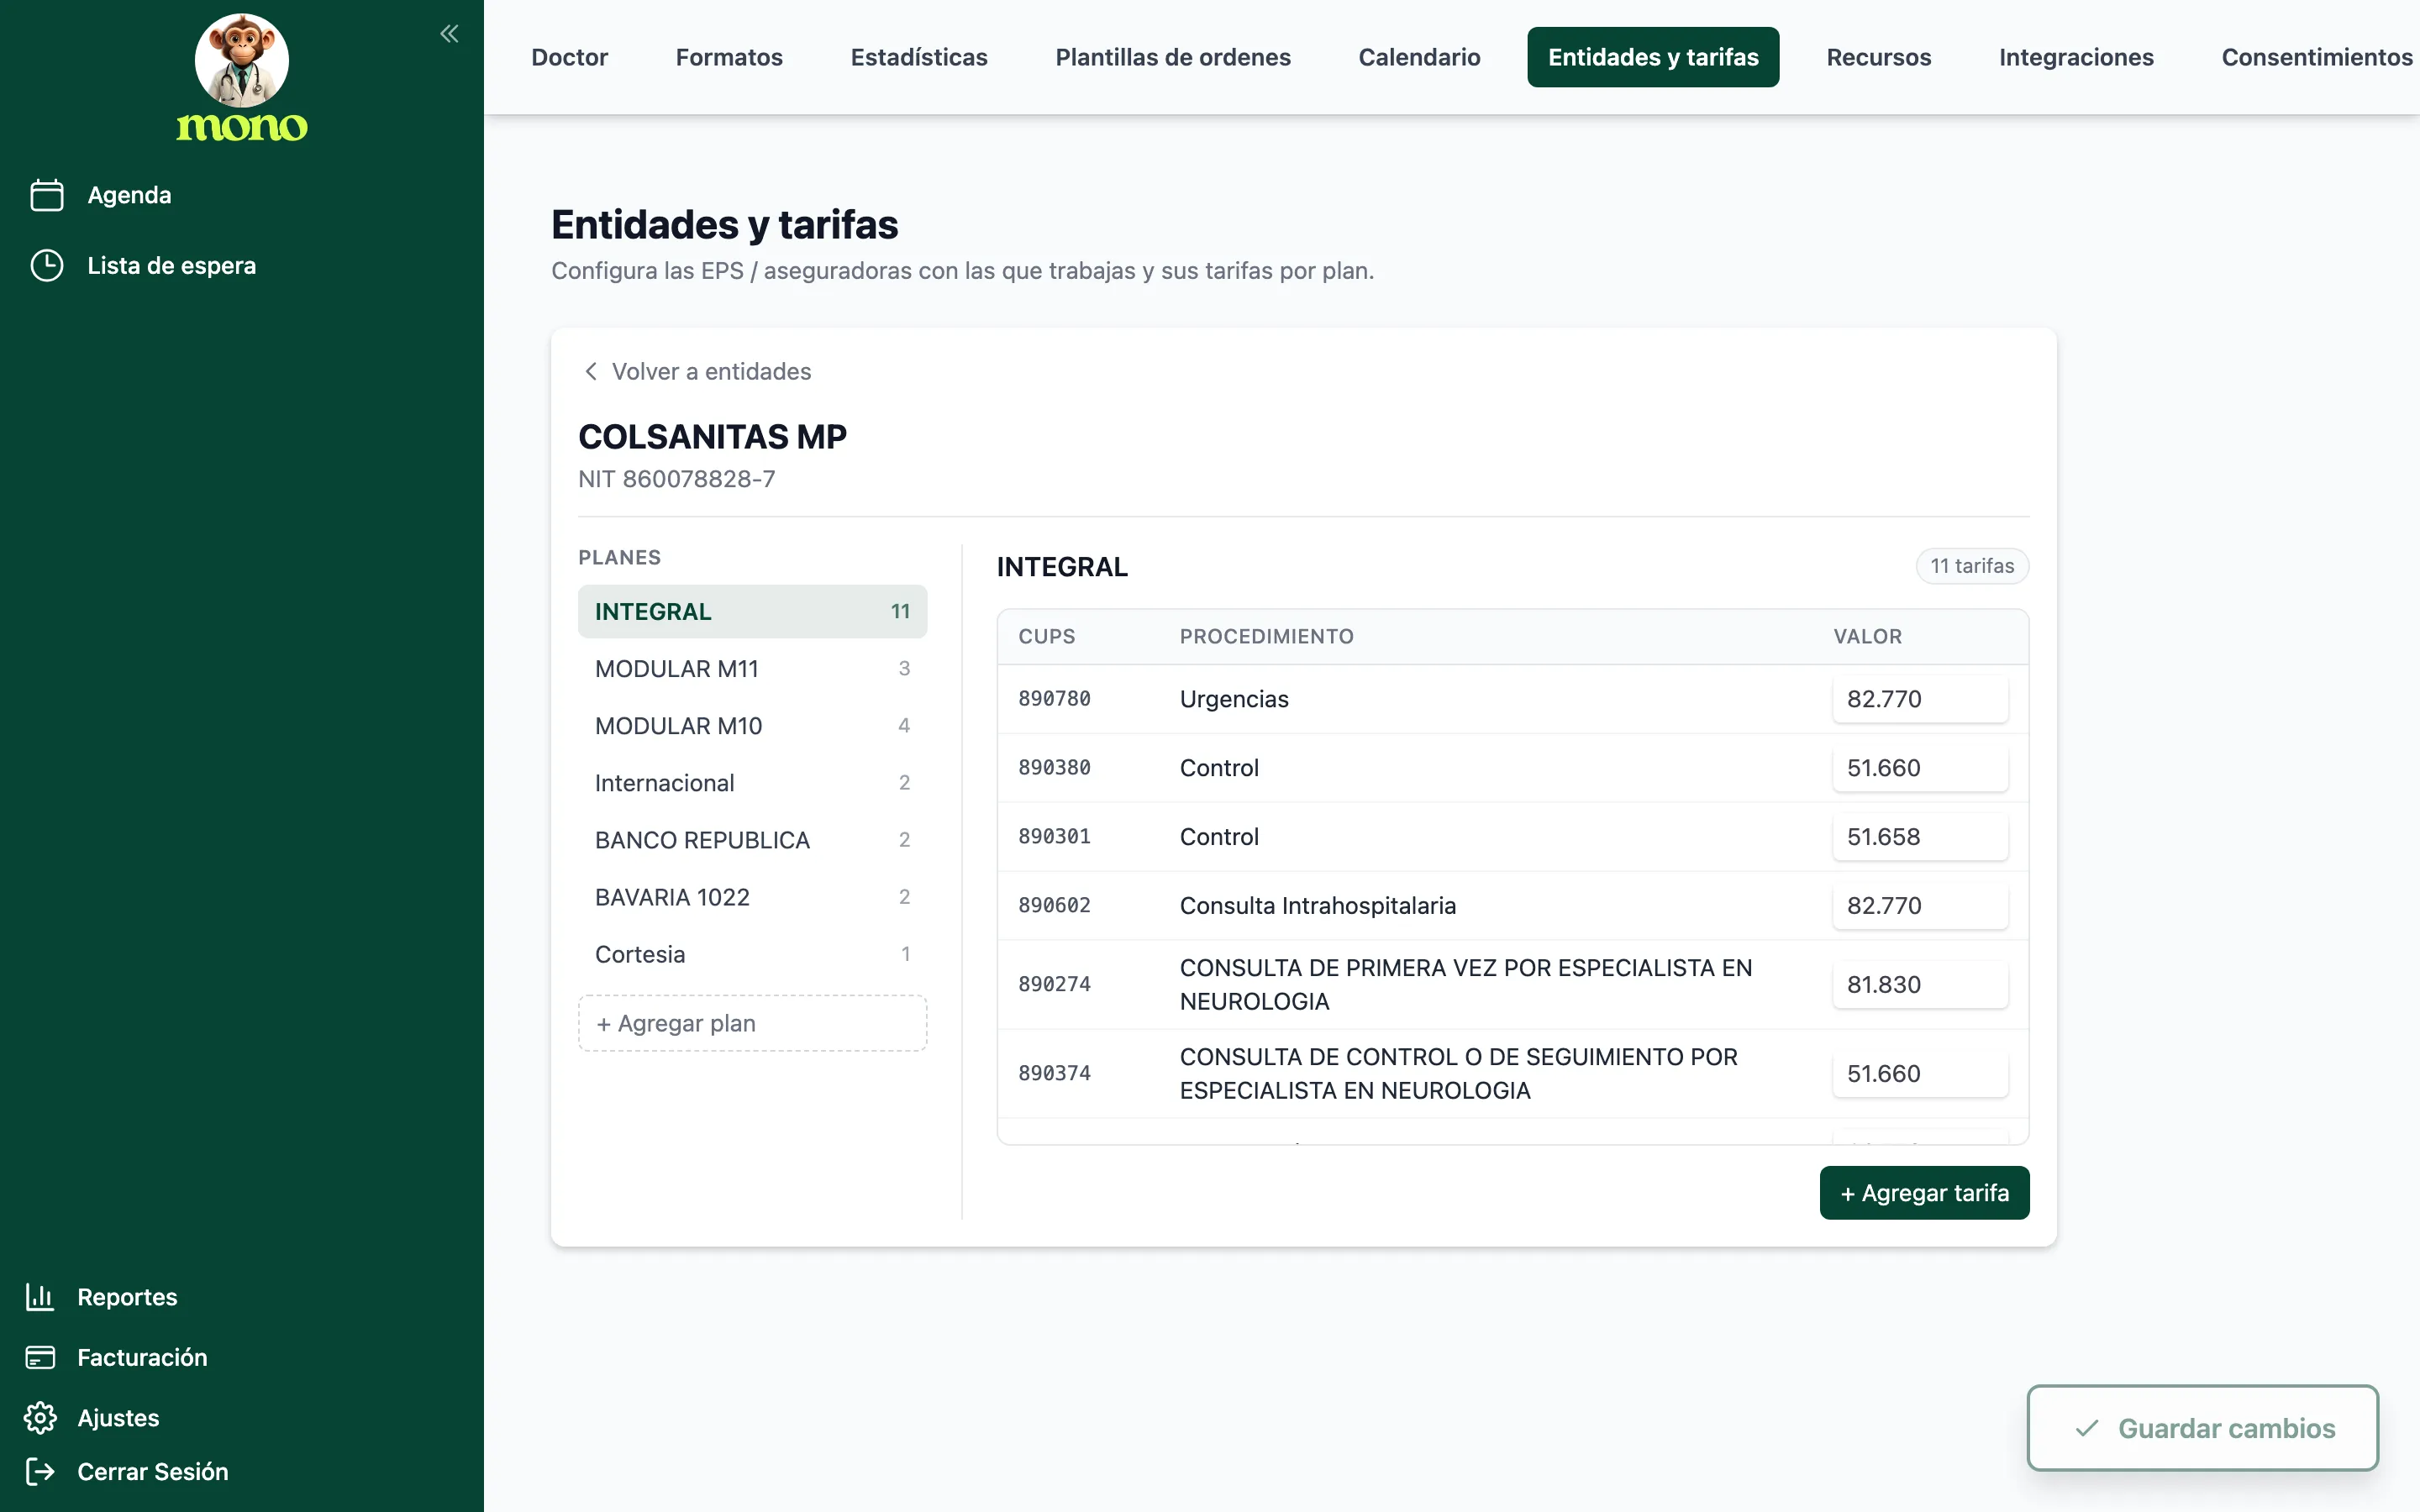Screen dimensions: 2420x1512
Task: Collapse the sidebar with double-chevron icon
Action: (449, 34)
